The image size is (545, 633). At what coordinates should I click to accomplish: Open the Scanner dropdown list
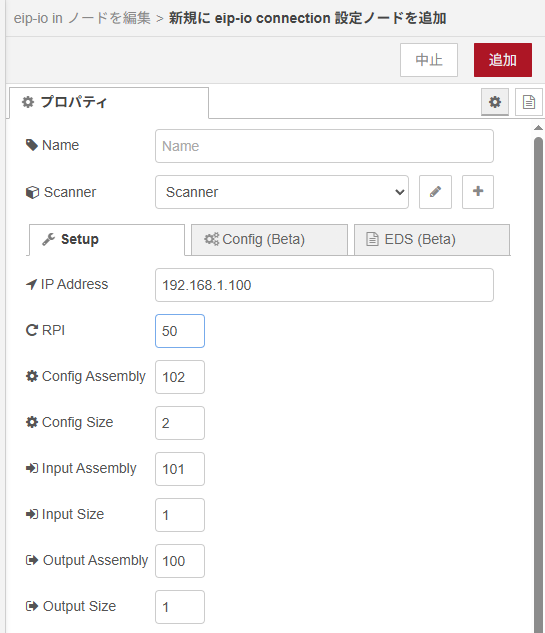(282, 192)
